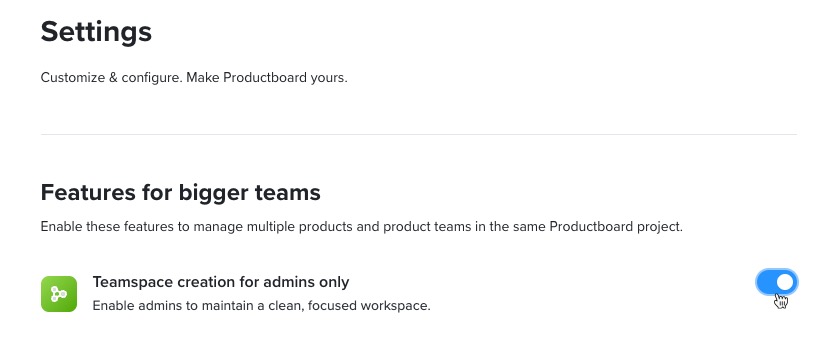Click 'product teams' in the features description
836x361 pixels.
pos(420,227)
